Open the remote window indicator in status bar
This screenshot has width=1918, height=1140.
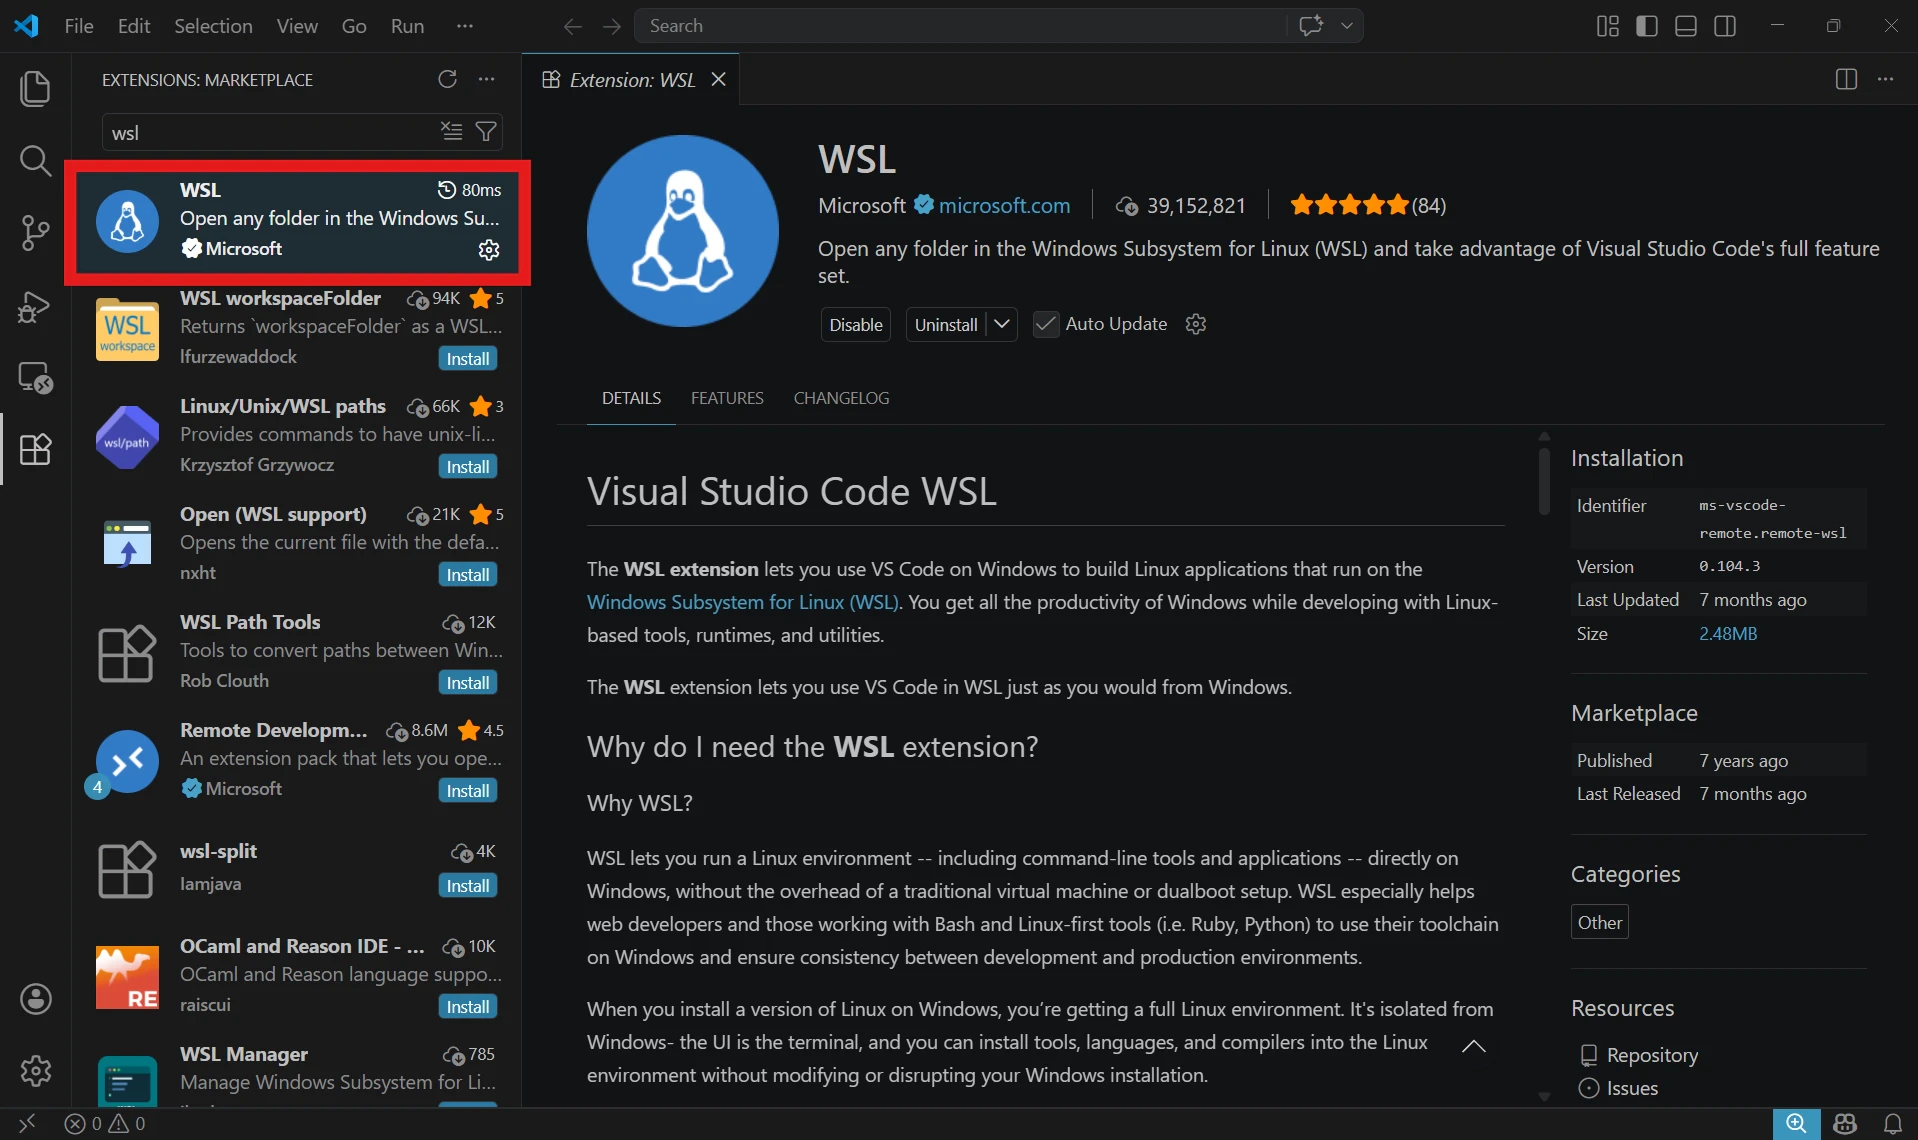point(27,1124)
